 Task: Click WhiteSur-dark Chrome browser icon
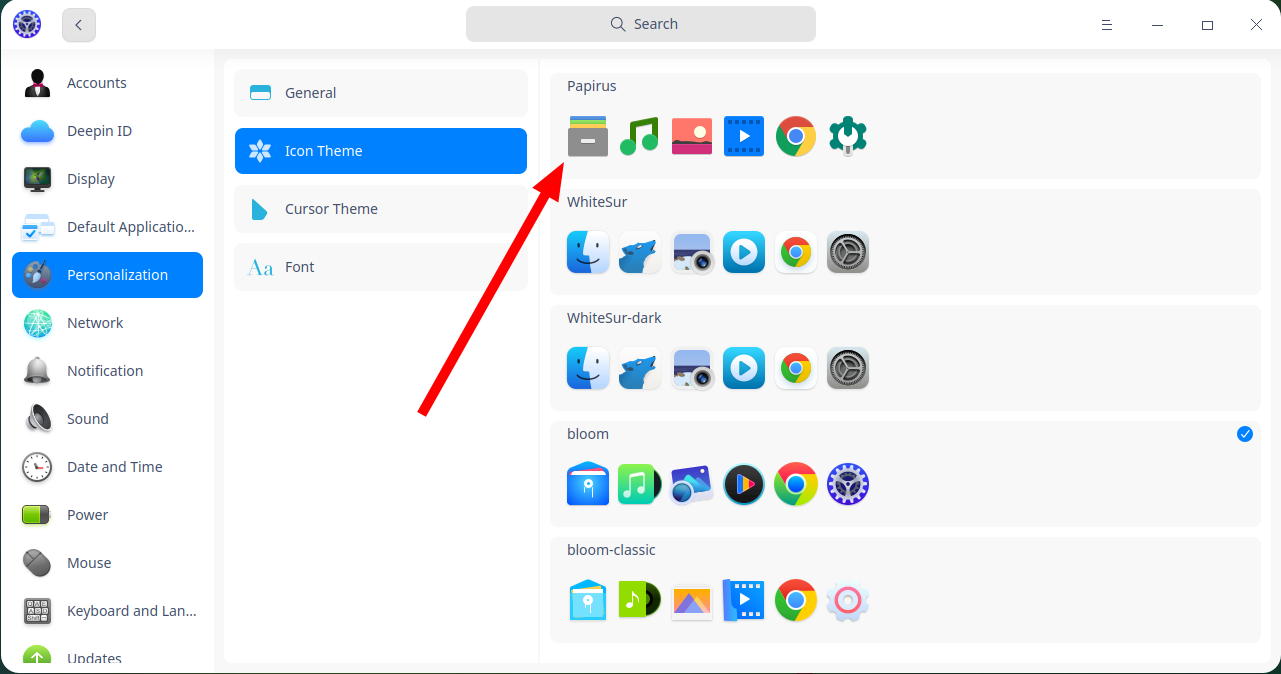796,368
